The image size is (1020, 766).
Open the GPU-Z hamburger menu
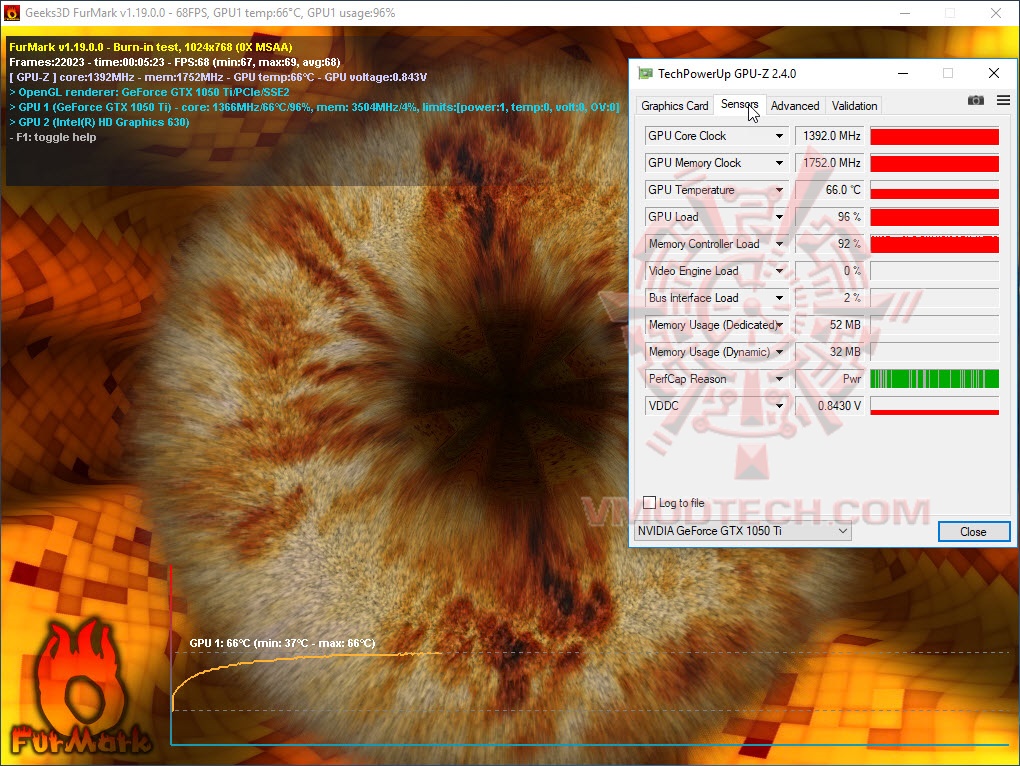pos(1003,100)
